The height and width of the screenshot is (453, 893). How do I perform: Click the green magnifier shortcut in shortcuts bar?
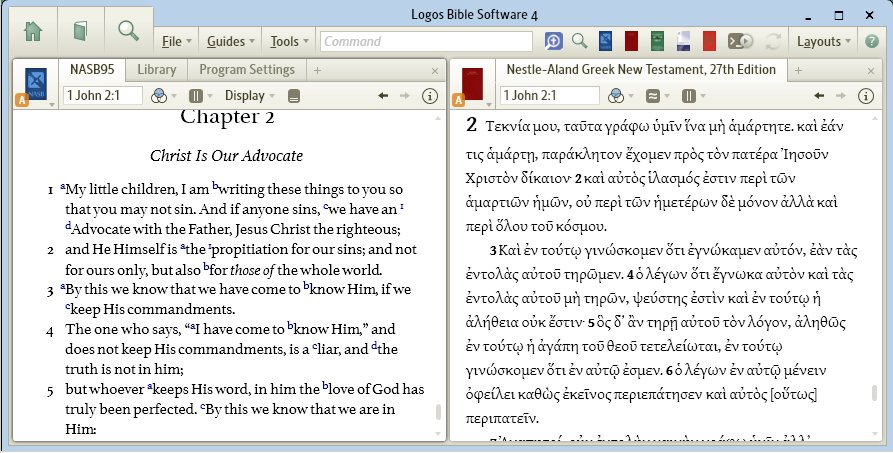coord(580,41)
